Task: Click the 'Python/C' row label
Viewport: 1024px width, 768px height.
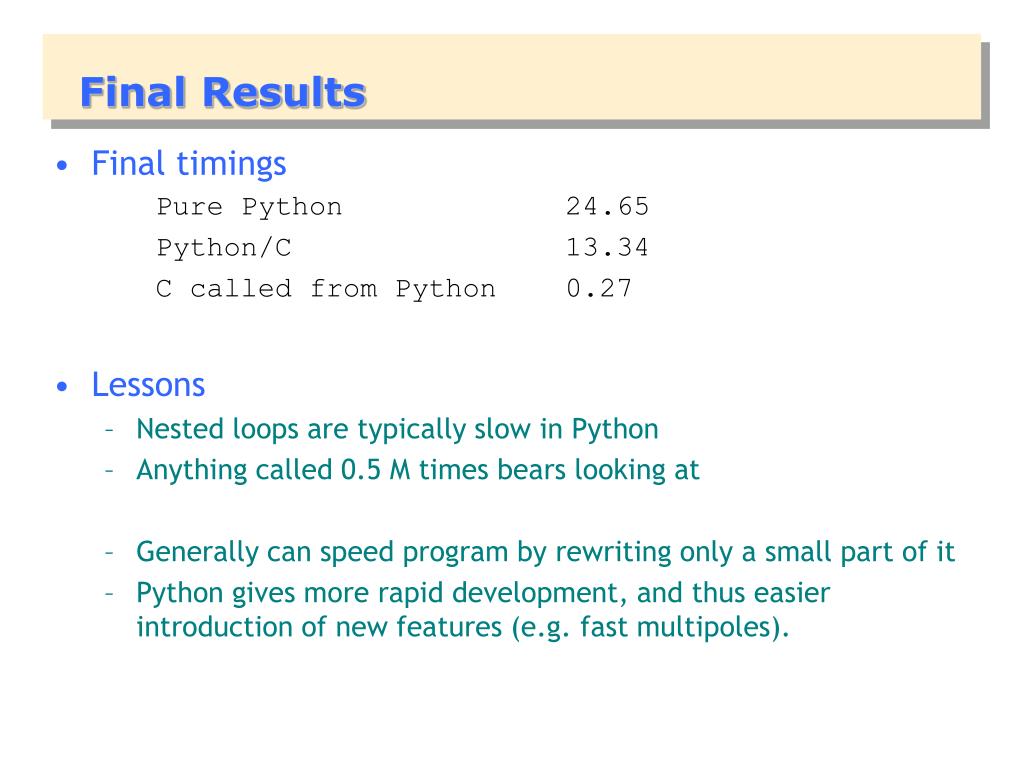Action: coord(223,248)
